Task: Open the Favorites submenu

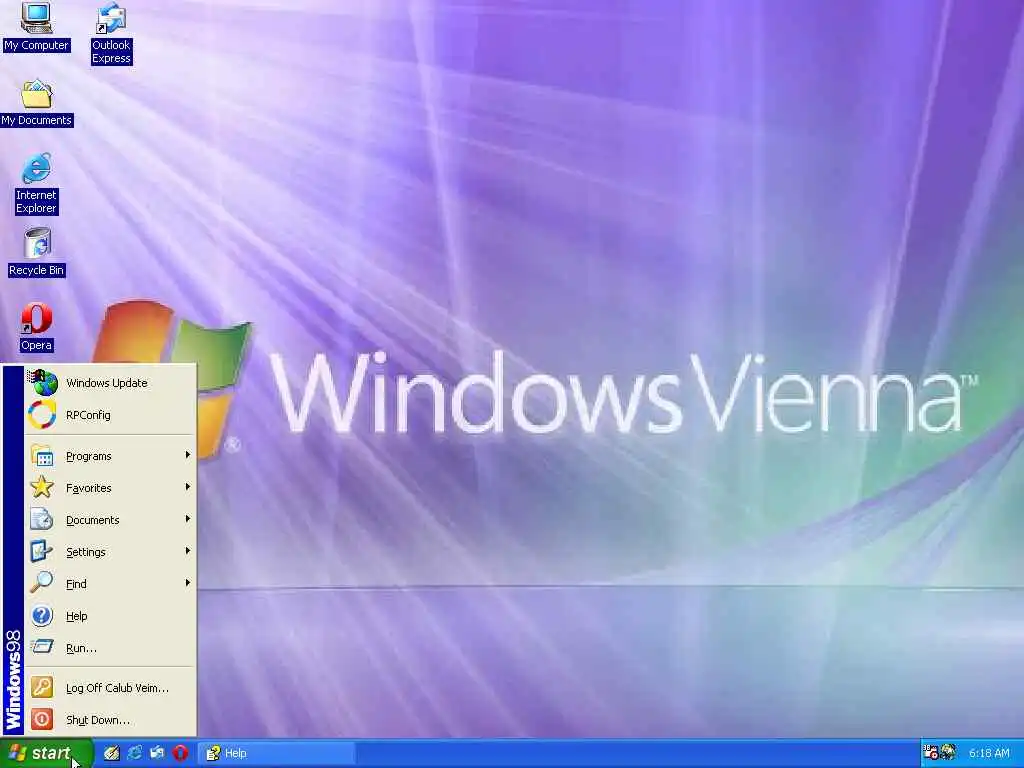Action: click(110, 488)
